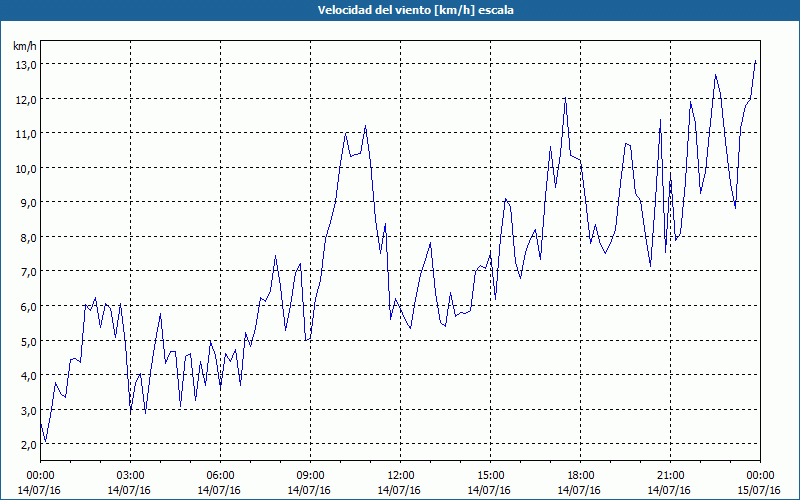Click the 11,0 y-axis value

(26, 134)
